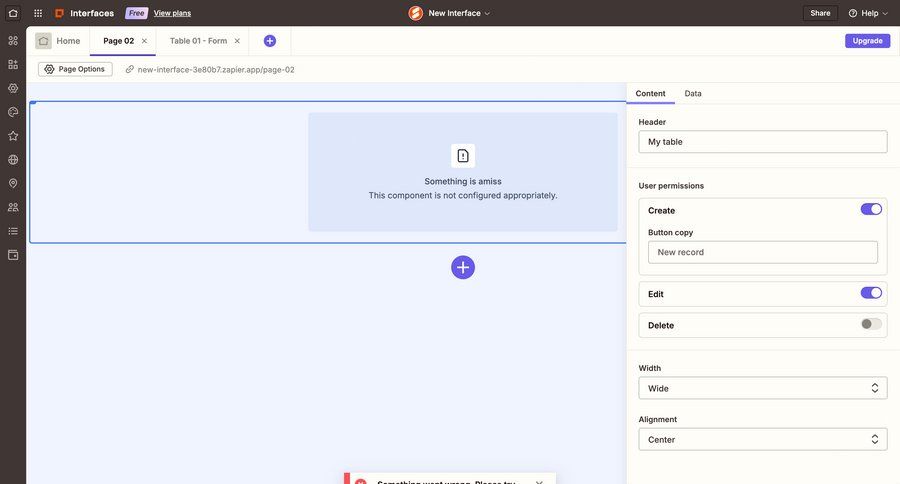Click the grid-plus add apps sidebar icon
The image size is (900, 484).
(x=13, y=64)
